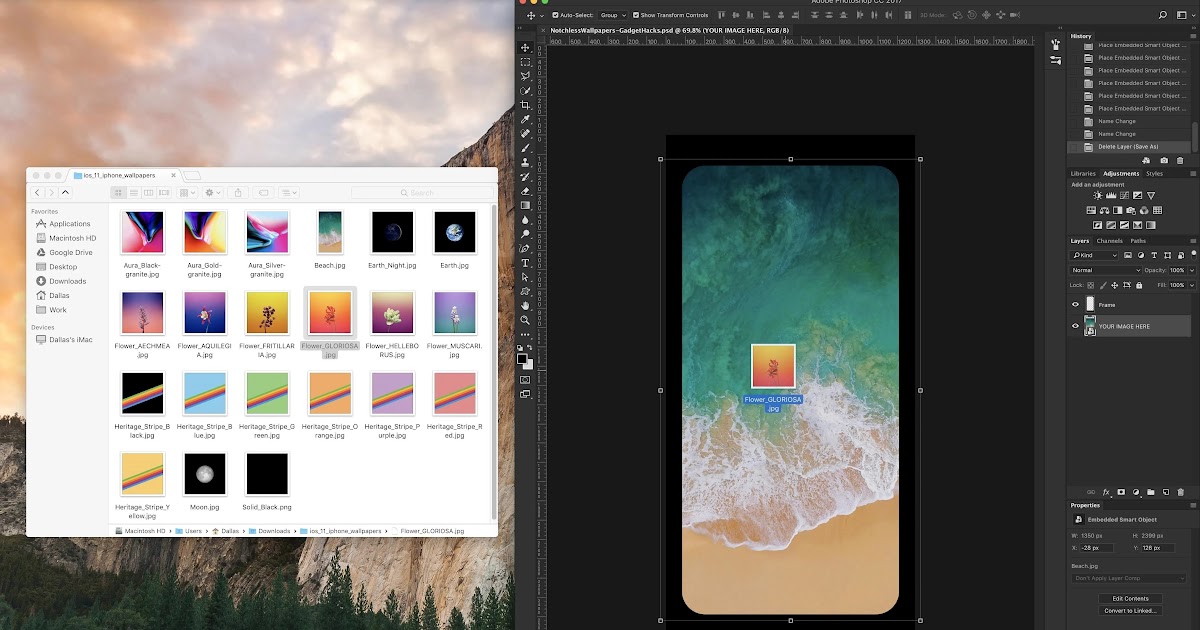
Task: Add Brightness/Contrast adjustment icon
Action: (x=1097, y=196)
